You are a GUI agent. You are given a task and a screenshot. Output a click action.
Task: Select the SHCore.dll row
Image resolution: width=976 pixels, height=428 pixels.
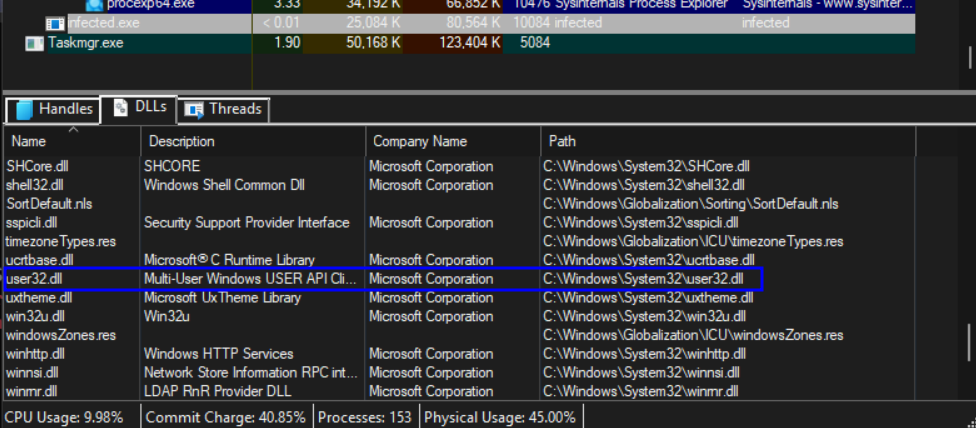pos(459,167)
